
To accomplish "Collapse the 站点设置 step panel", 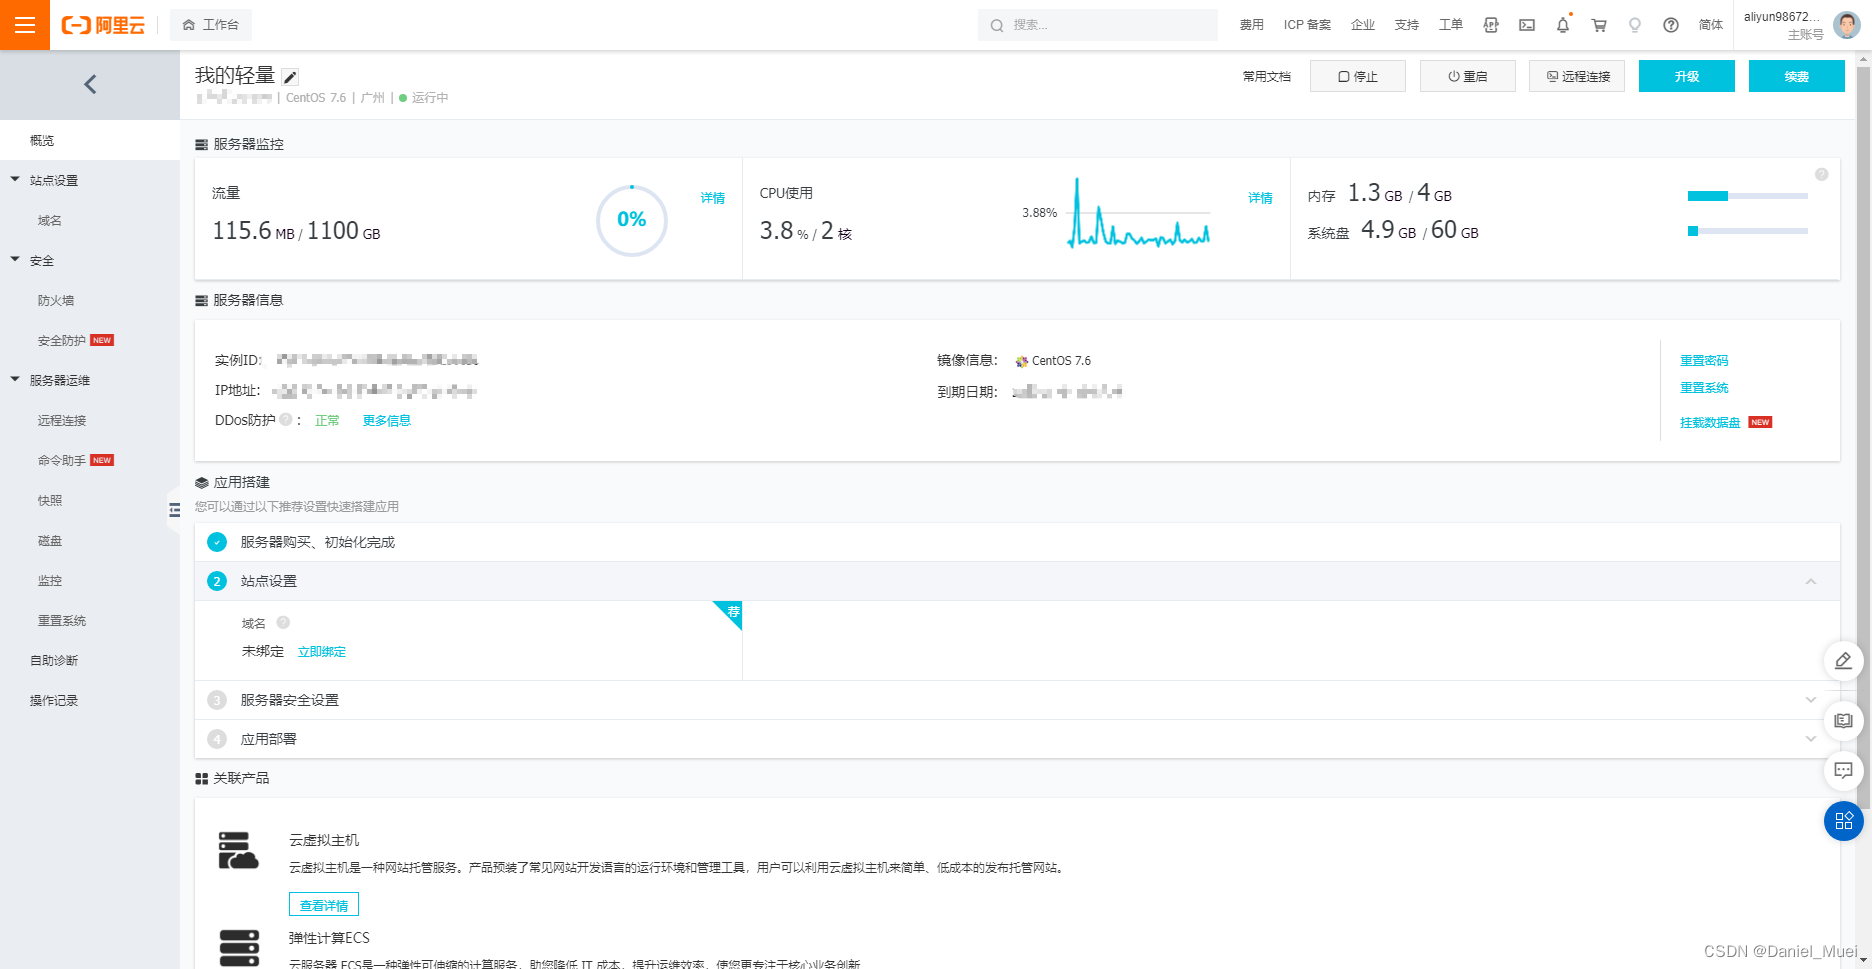I will pyautogui.click(x=1811, y=581).
